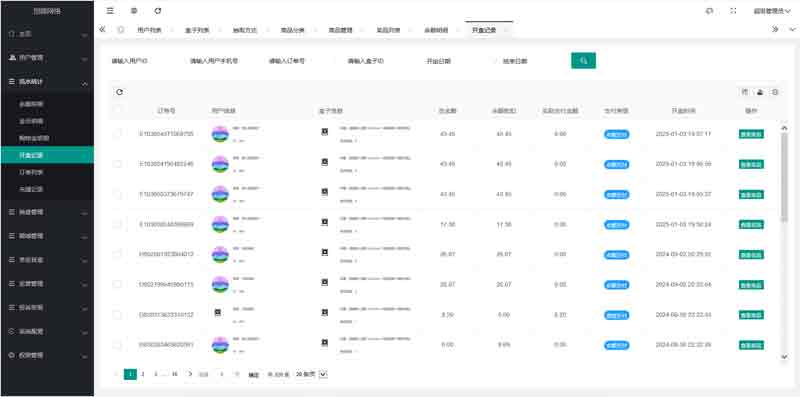Click the green action button in the first row

pyautogui.click(x=751, y=134)
